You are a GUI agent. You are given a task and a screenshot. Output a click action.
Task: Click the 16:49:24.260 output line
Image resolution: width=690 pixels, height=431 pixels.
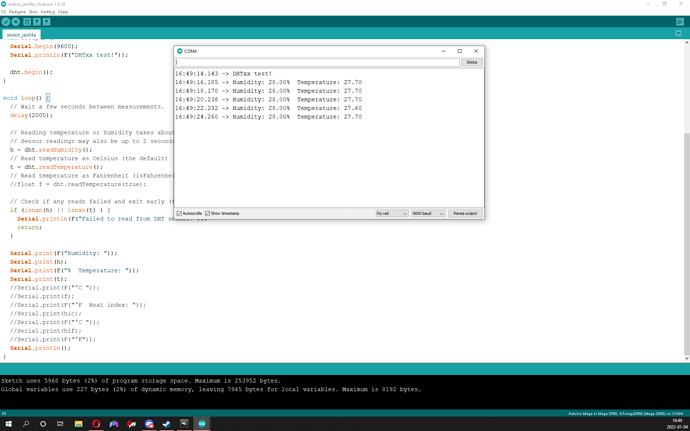pos(268,117)
